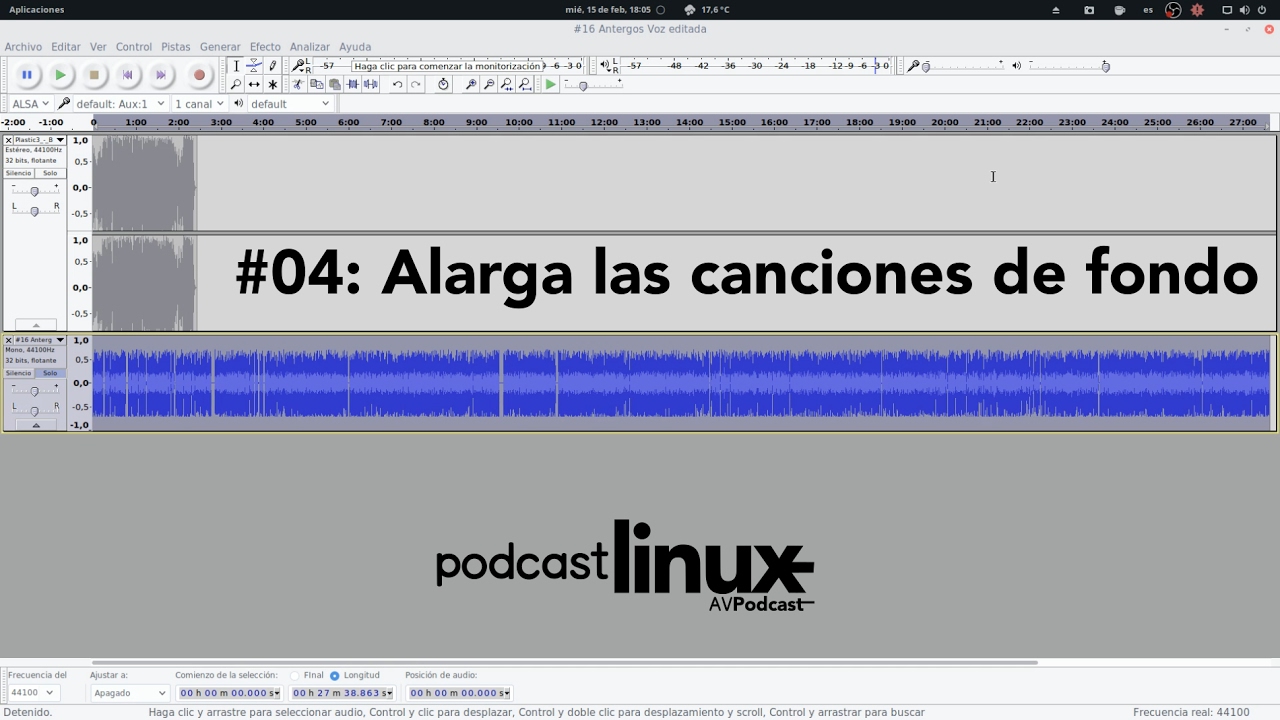
Task: Click the Trim audio icon
Action: [352, 85]
